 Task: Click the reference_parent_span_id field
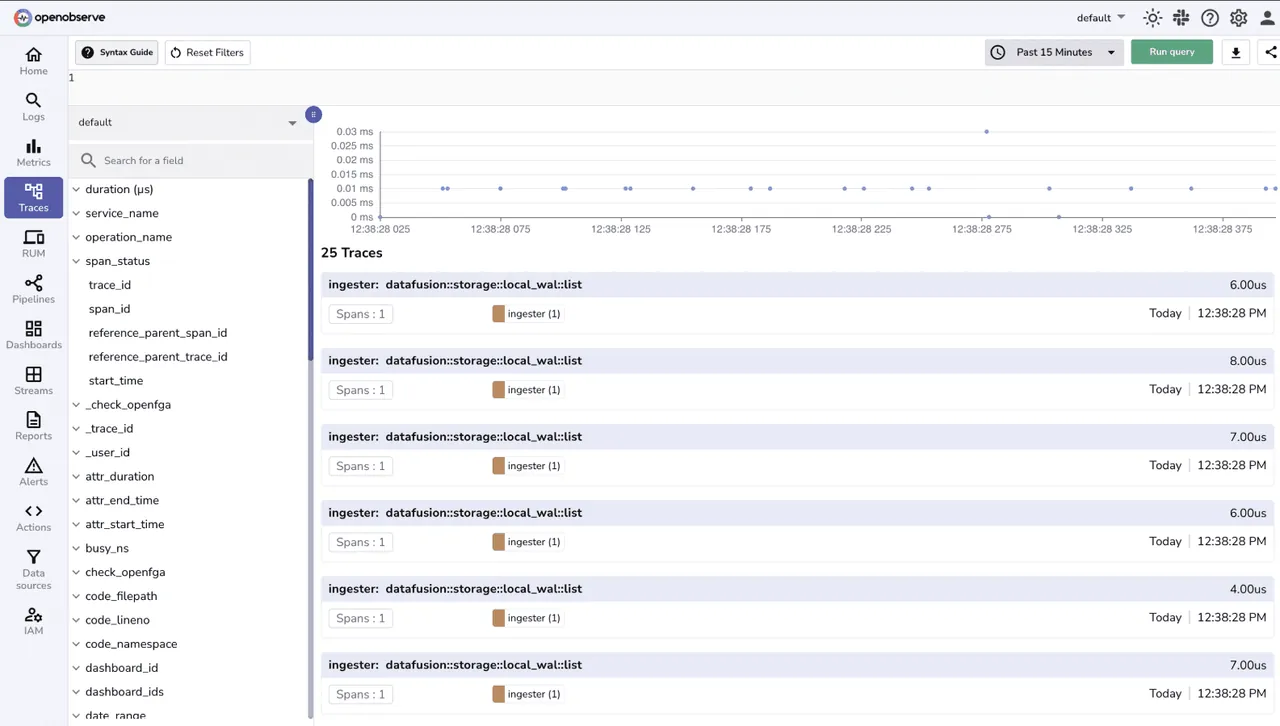pyautogui.click(x=158, y=333)
